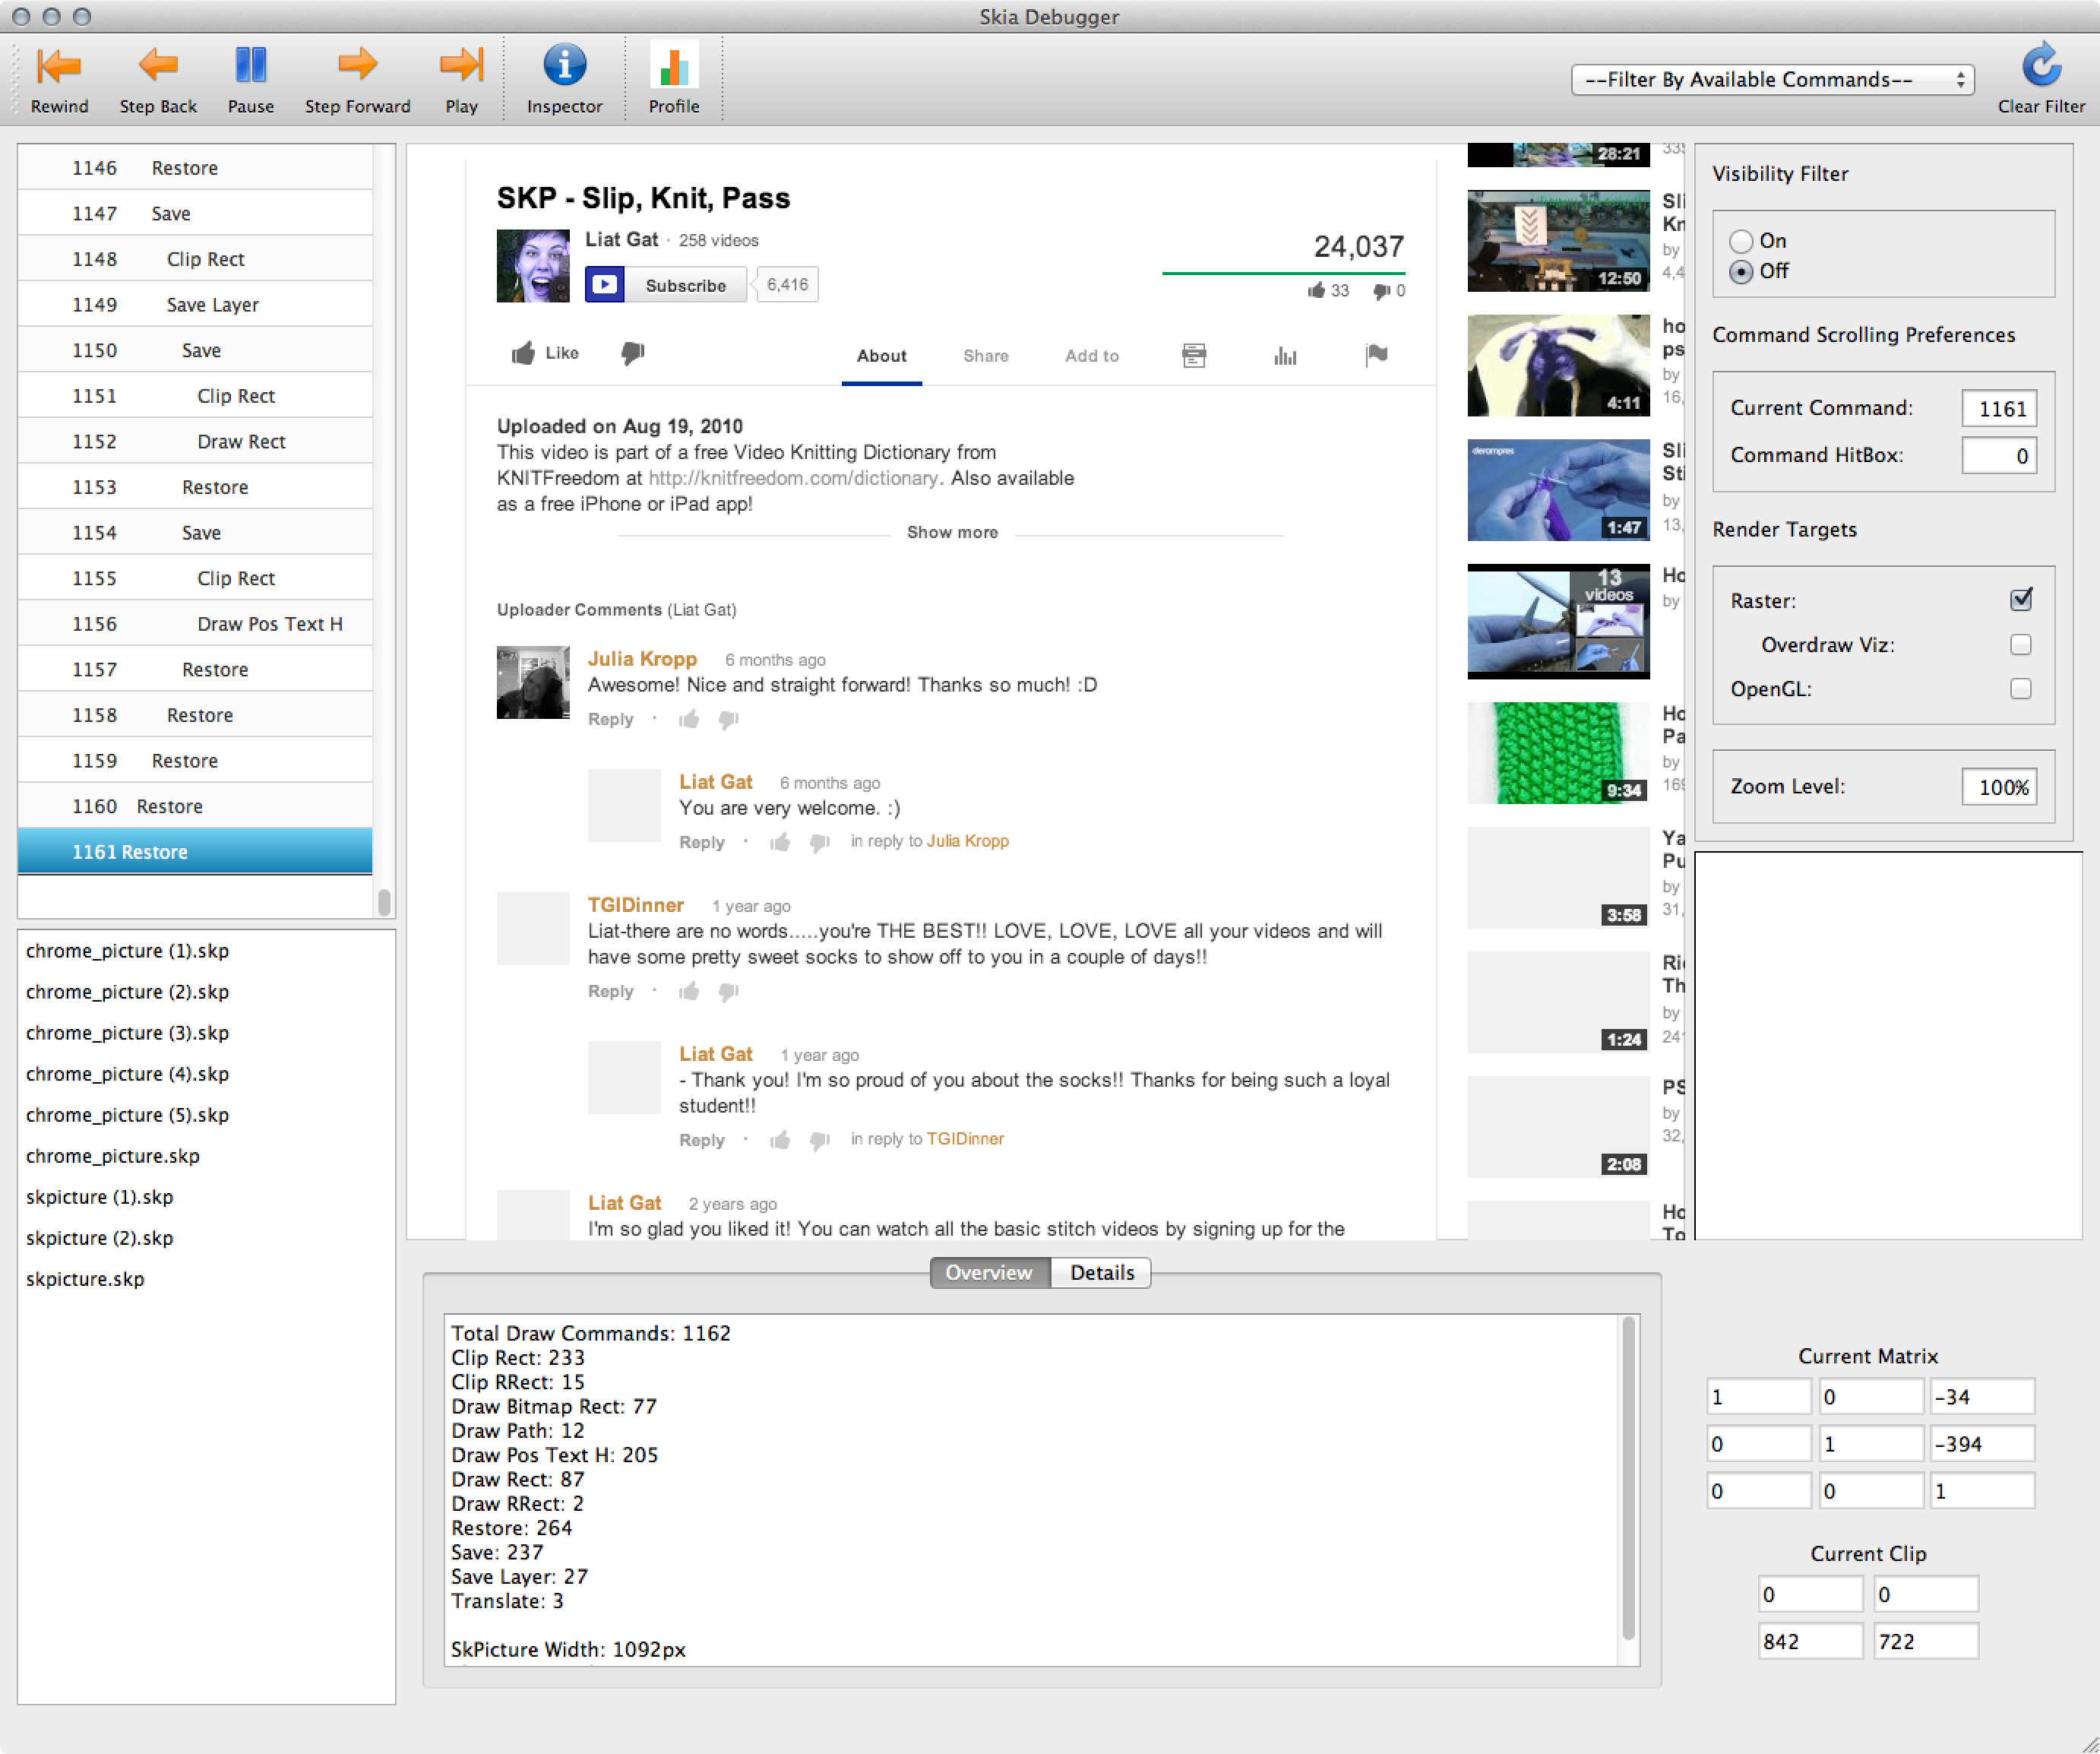Image resolution: width=2100 pixels, height=1754 pixels.
Task: Select command 1152 Draw Rect
Action: coord(195,442)
